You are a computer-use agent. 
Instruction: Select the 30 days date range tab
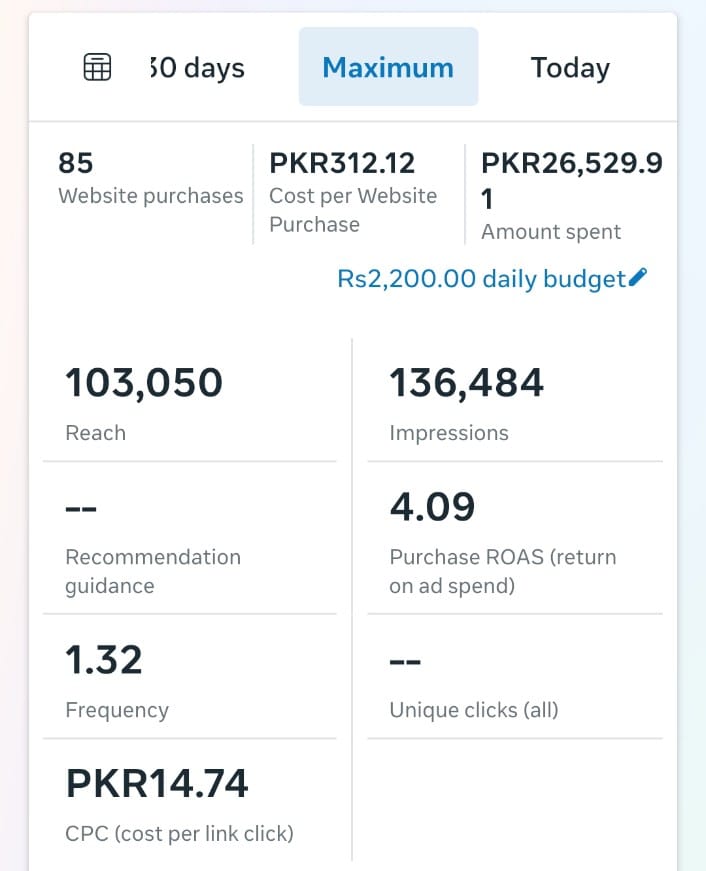click(x=197, y=68)
